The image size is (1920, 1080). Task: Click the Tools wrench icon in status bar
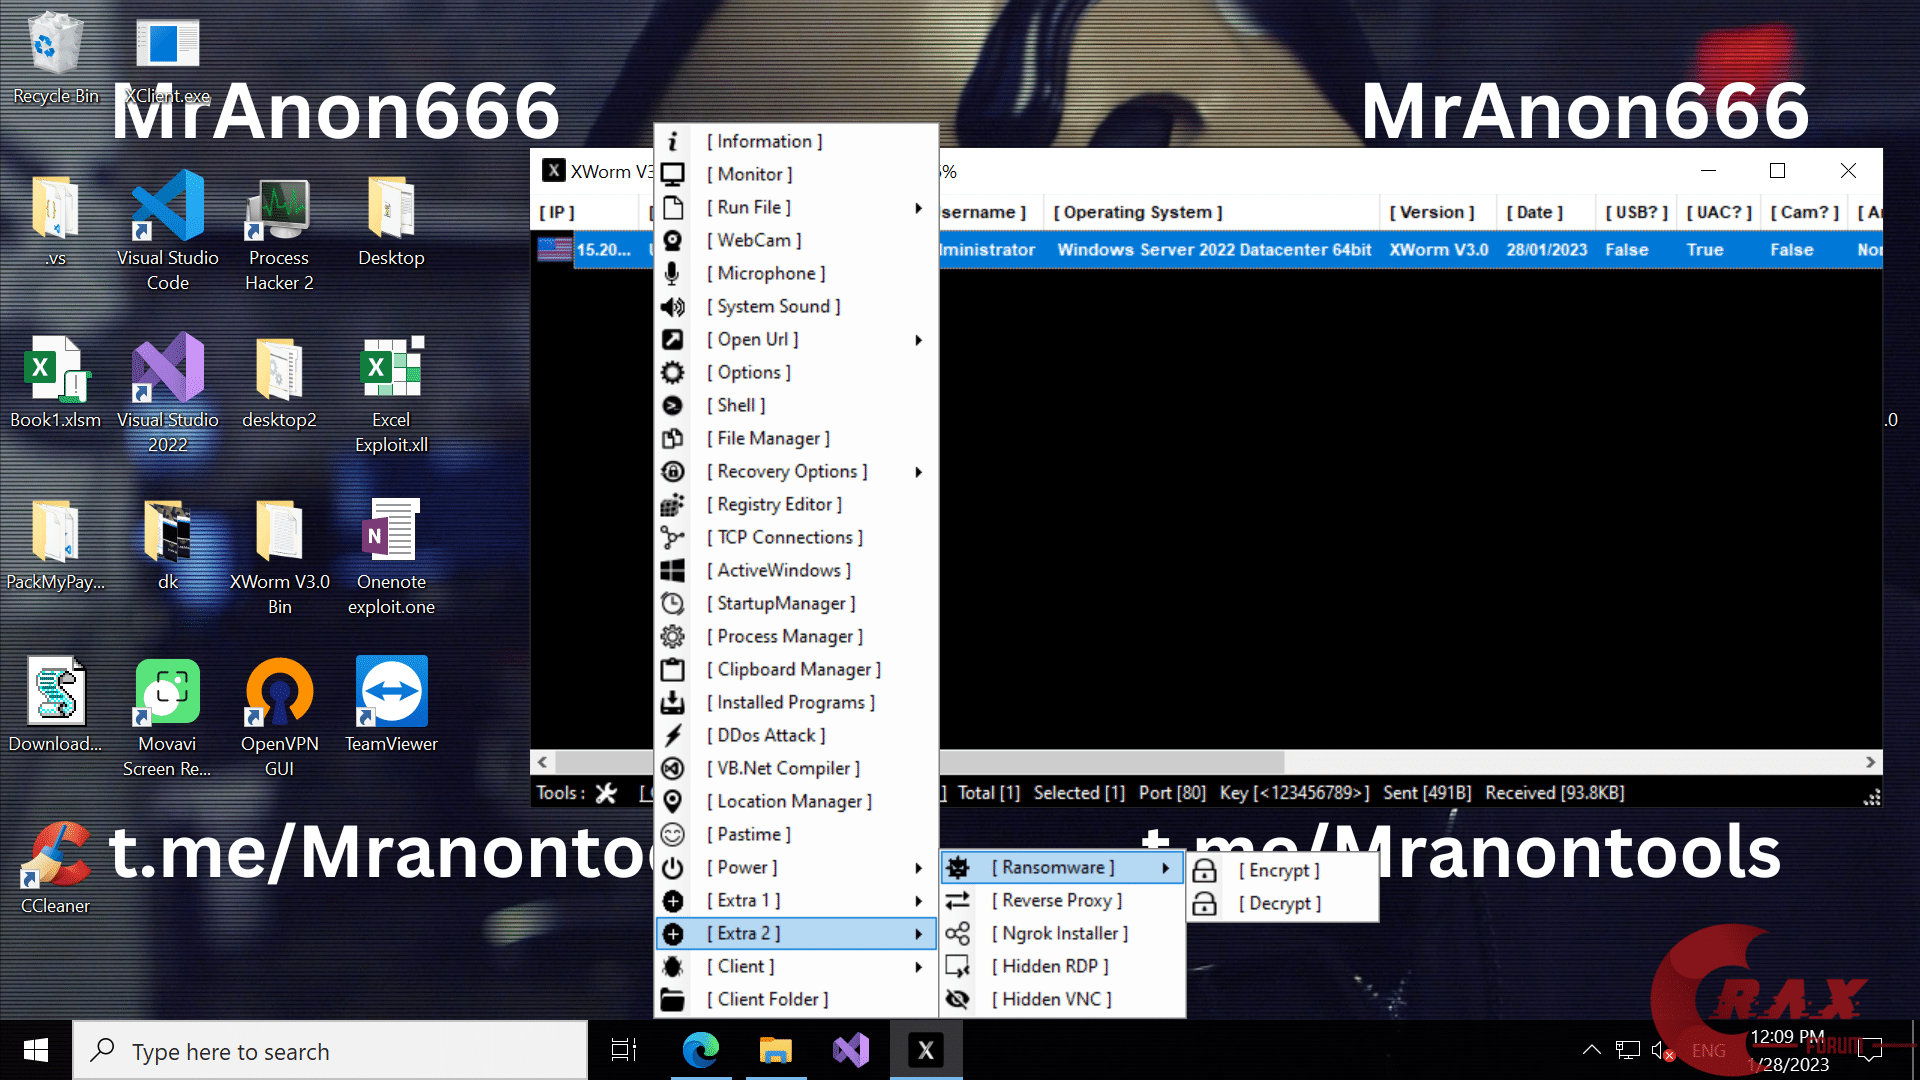[606, 793]
